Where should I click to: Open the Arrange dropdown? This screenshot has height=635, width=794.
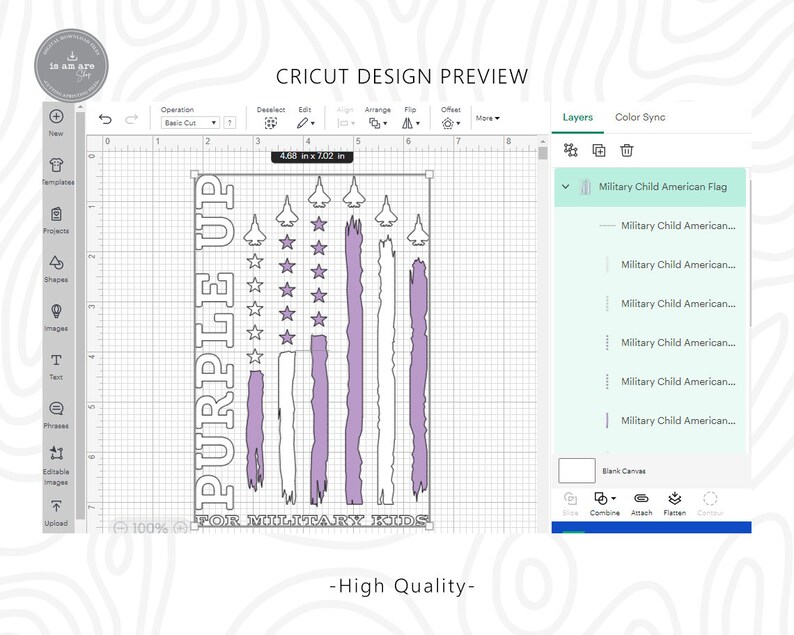[378, 123]
